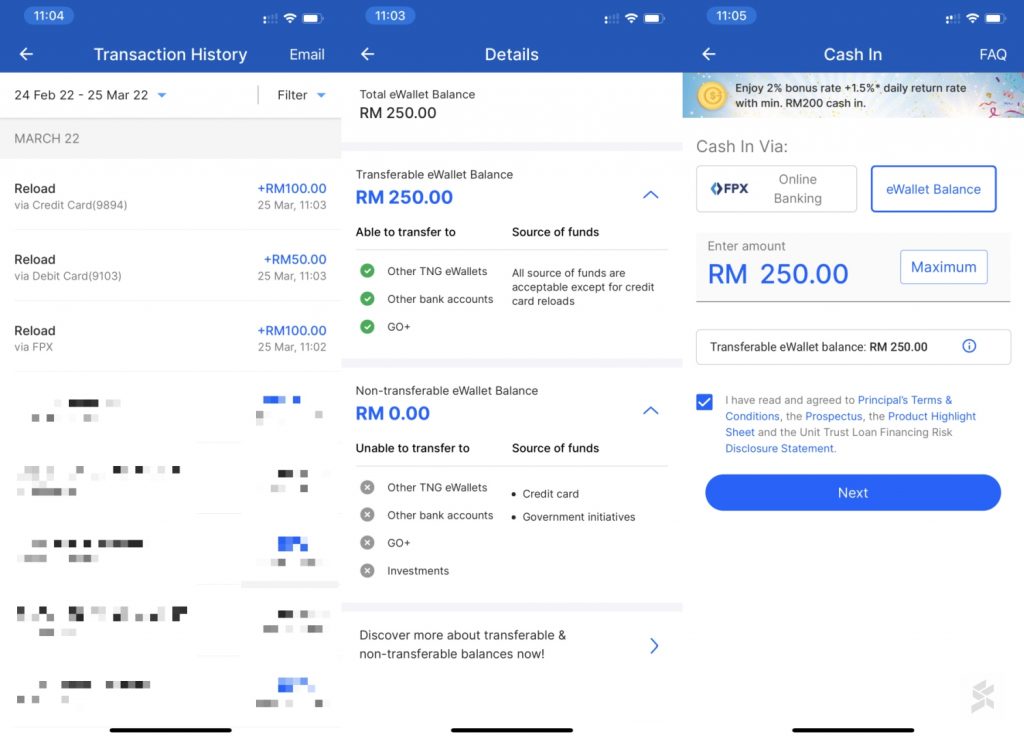Select Online Banking cash-in method
This screenshot has height=739, width=1024.
776,189
